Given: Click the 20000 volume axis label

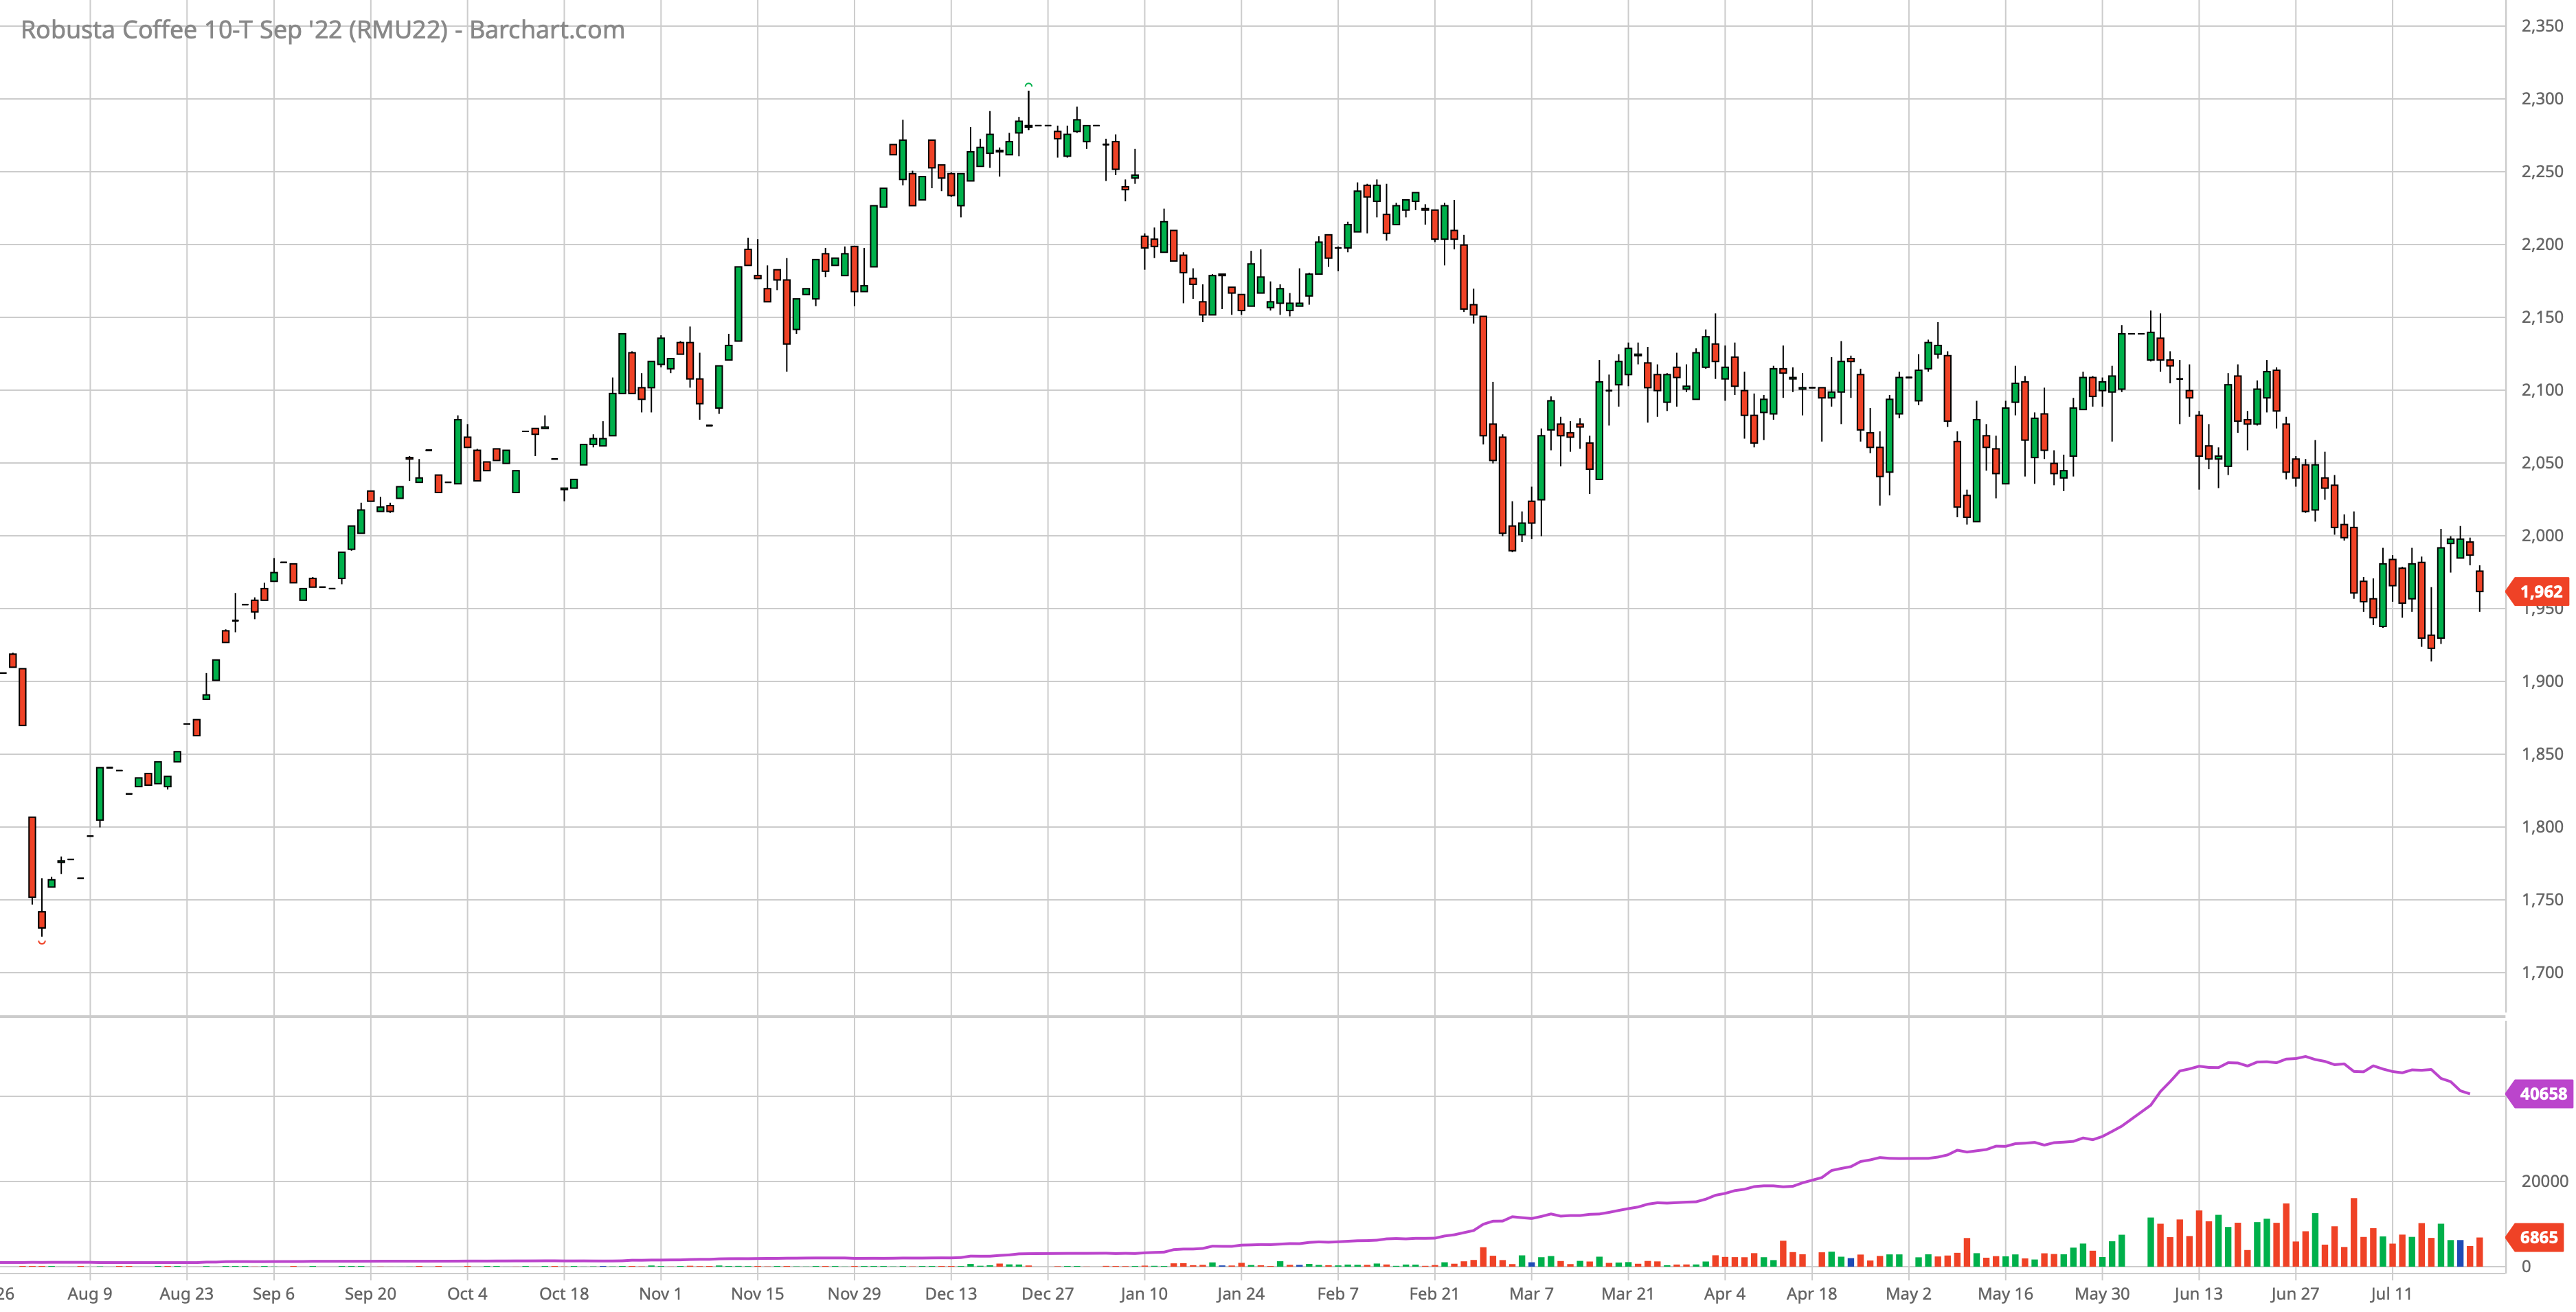Looking at the screenshot, I should click(2544, 1181).
